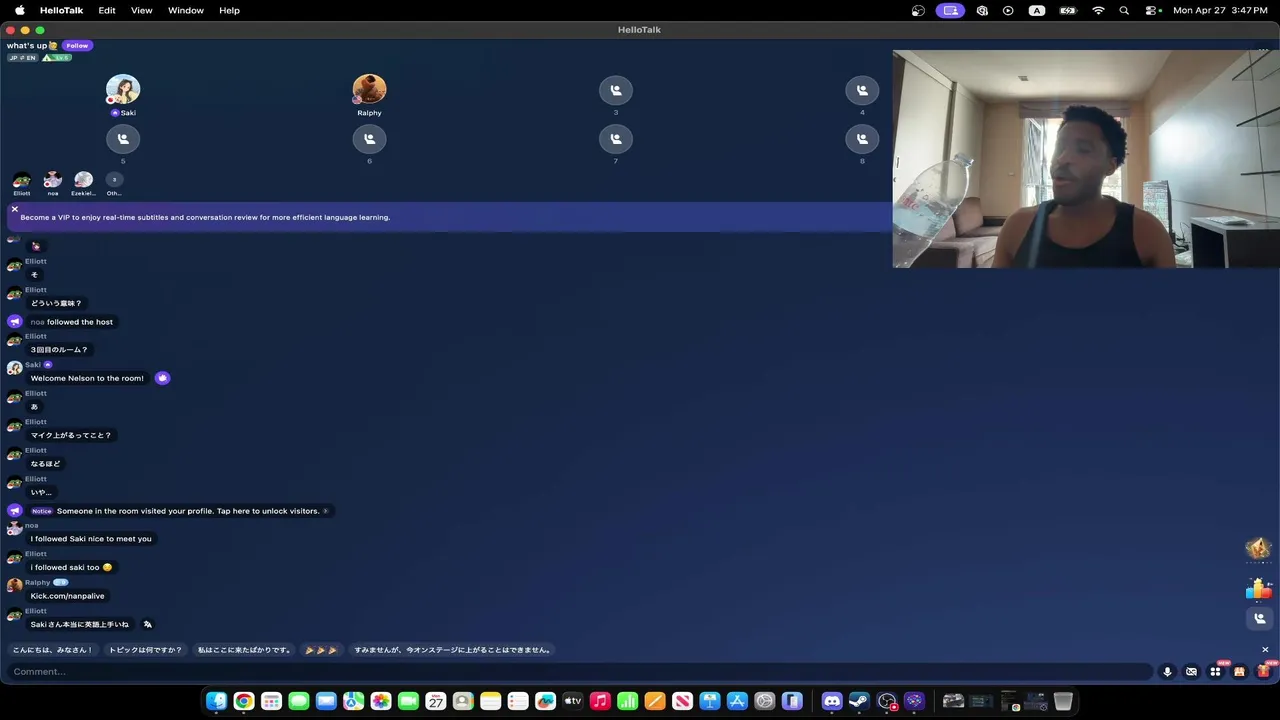Open the Music app from Dock
This screenshot has width=1280, height=720.
point(600,701)
